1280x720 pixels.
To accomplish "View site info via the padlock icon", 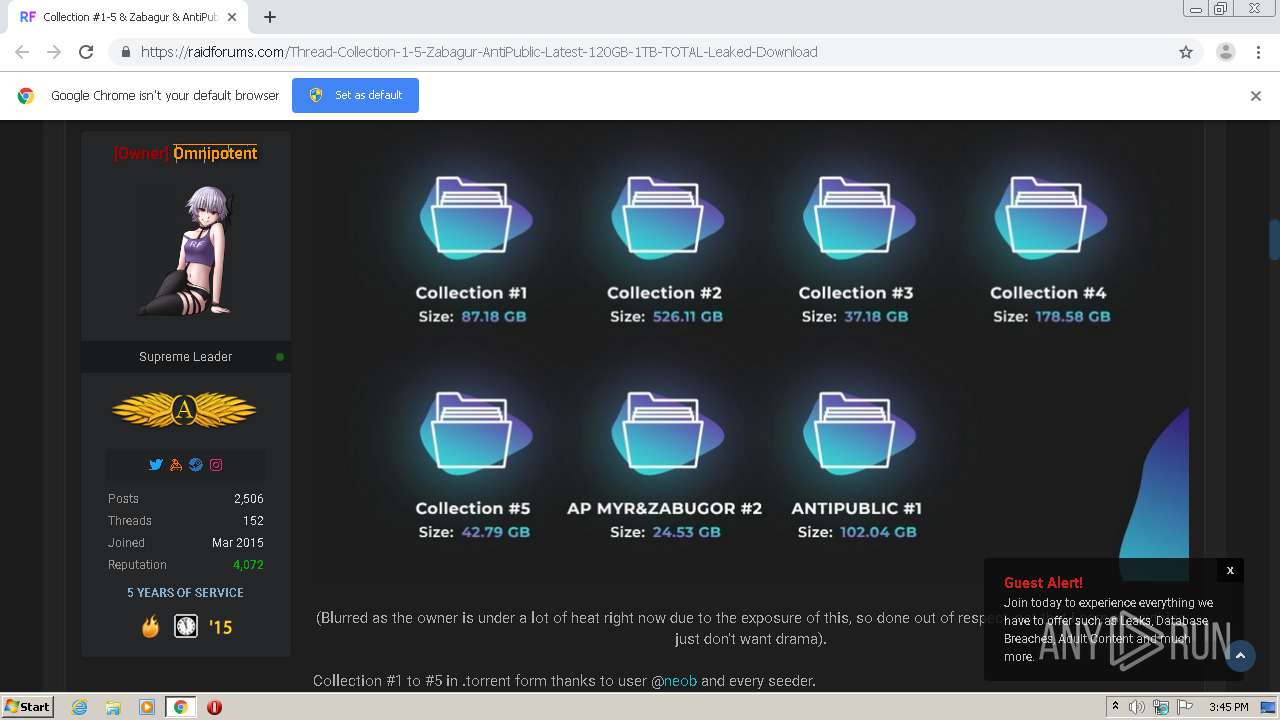I will (125, 52).
